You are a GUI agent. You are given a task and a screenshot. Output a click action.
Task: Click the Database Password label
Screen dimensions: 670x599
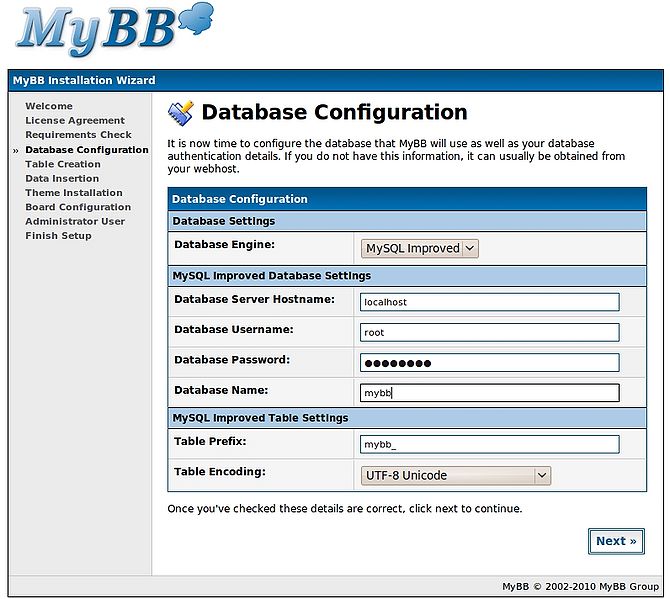click(x=232, y=360)
